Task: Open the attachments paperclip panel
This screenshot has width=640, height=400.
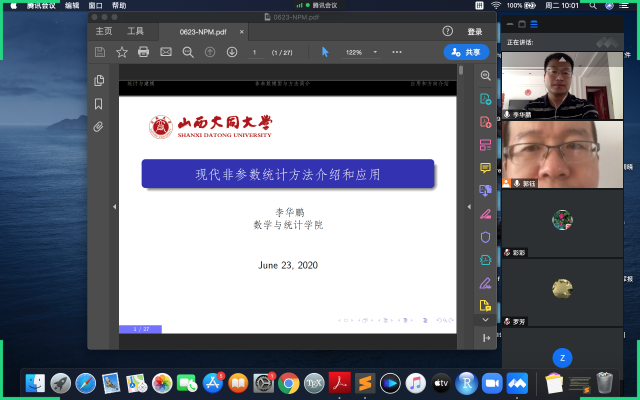Action: pos(99,127)
